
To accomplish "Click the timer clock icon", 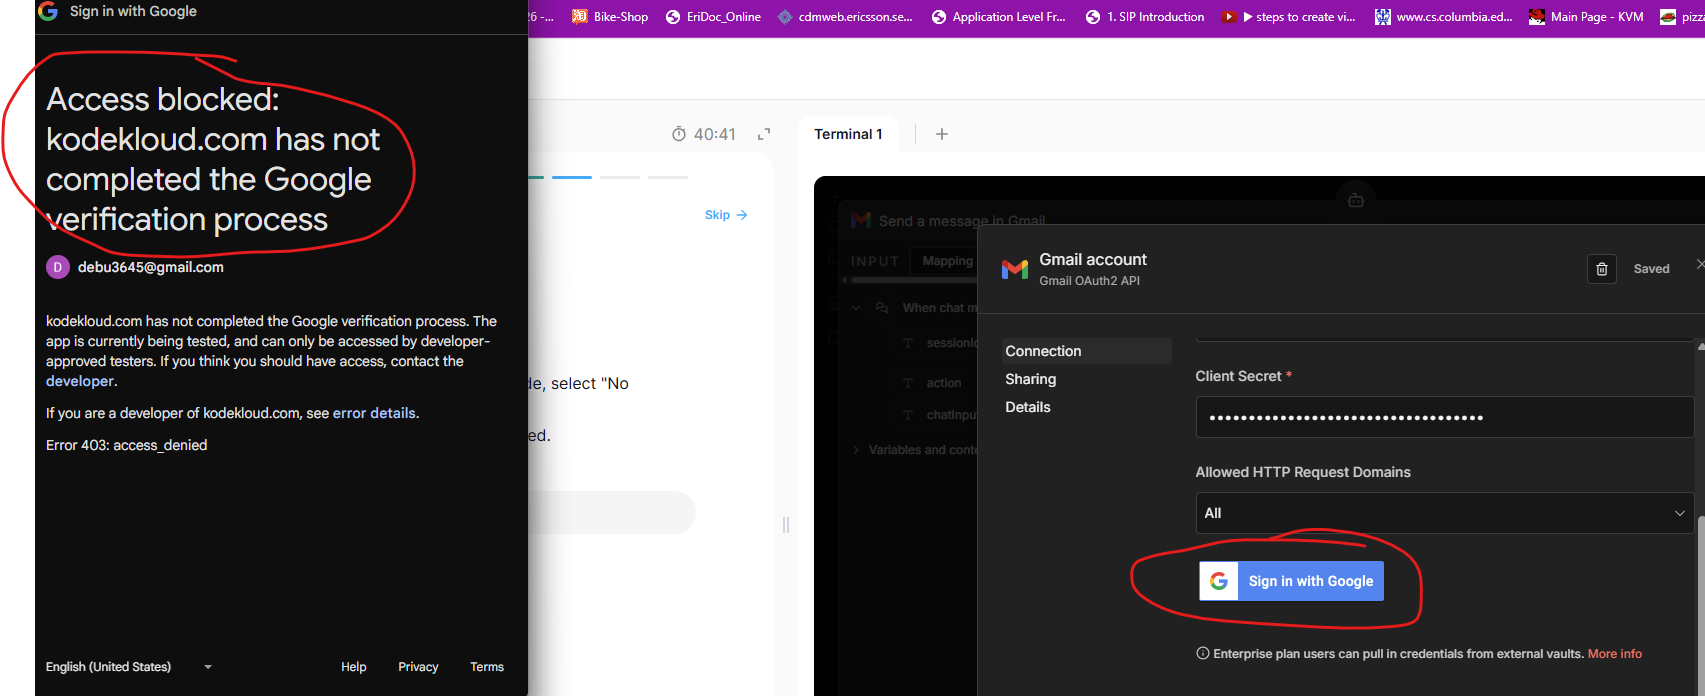I will pyautogui.click(x=679, y=134).
